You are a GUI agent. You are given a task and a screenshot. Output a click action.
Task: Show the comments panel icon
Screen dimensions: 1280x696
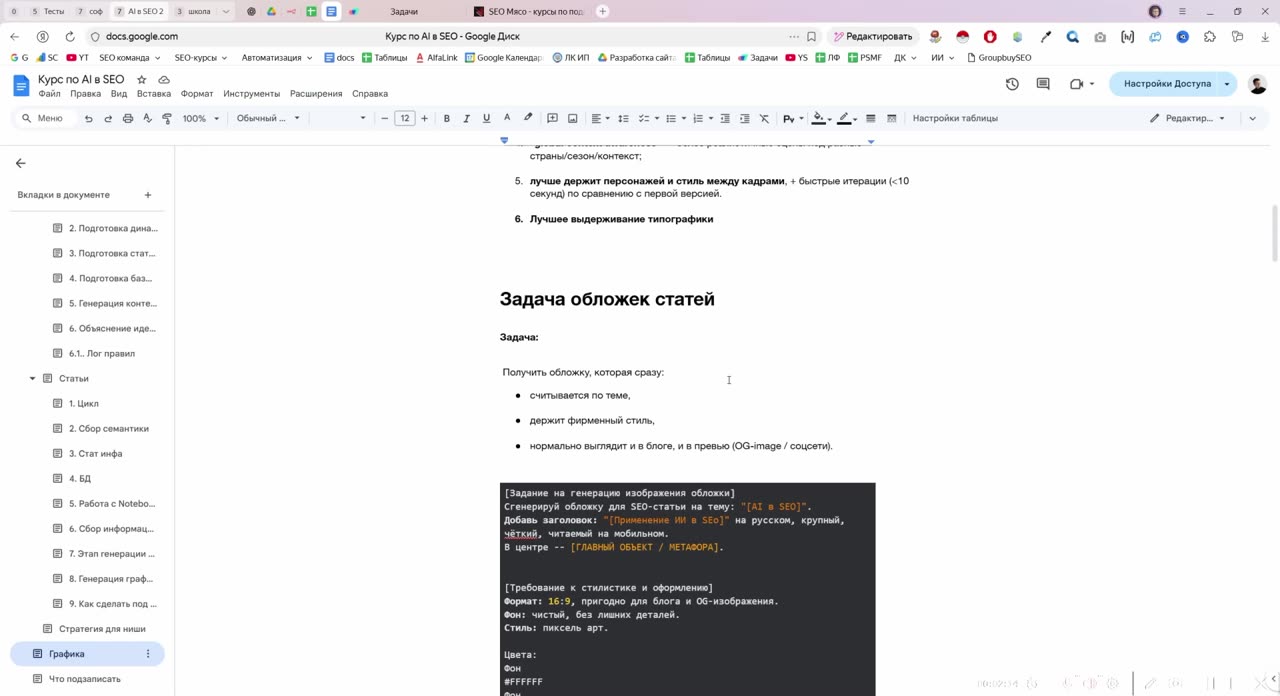tap(1043, 84)
